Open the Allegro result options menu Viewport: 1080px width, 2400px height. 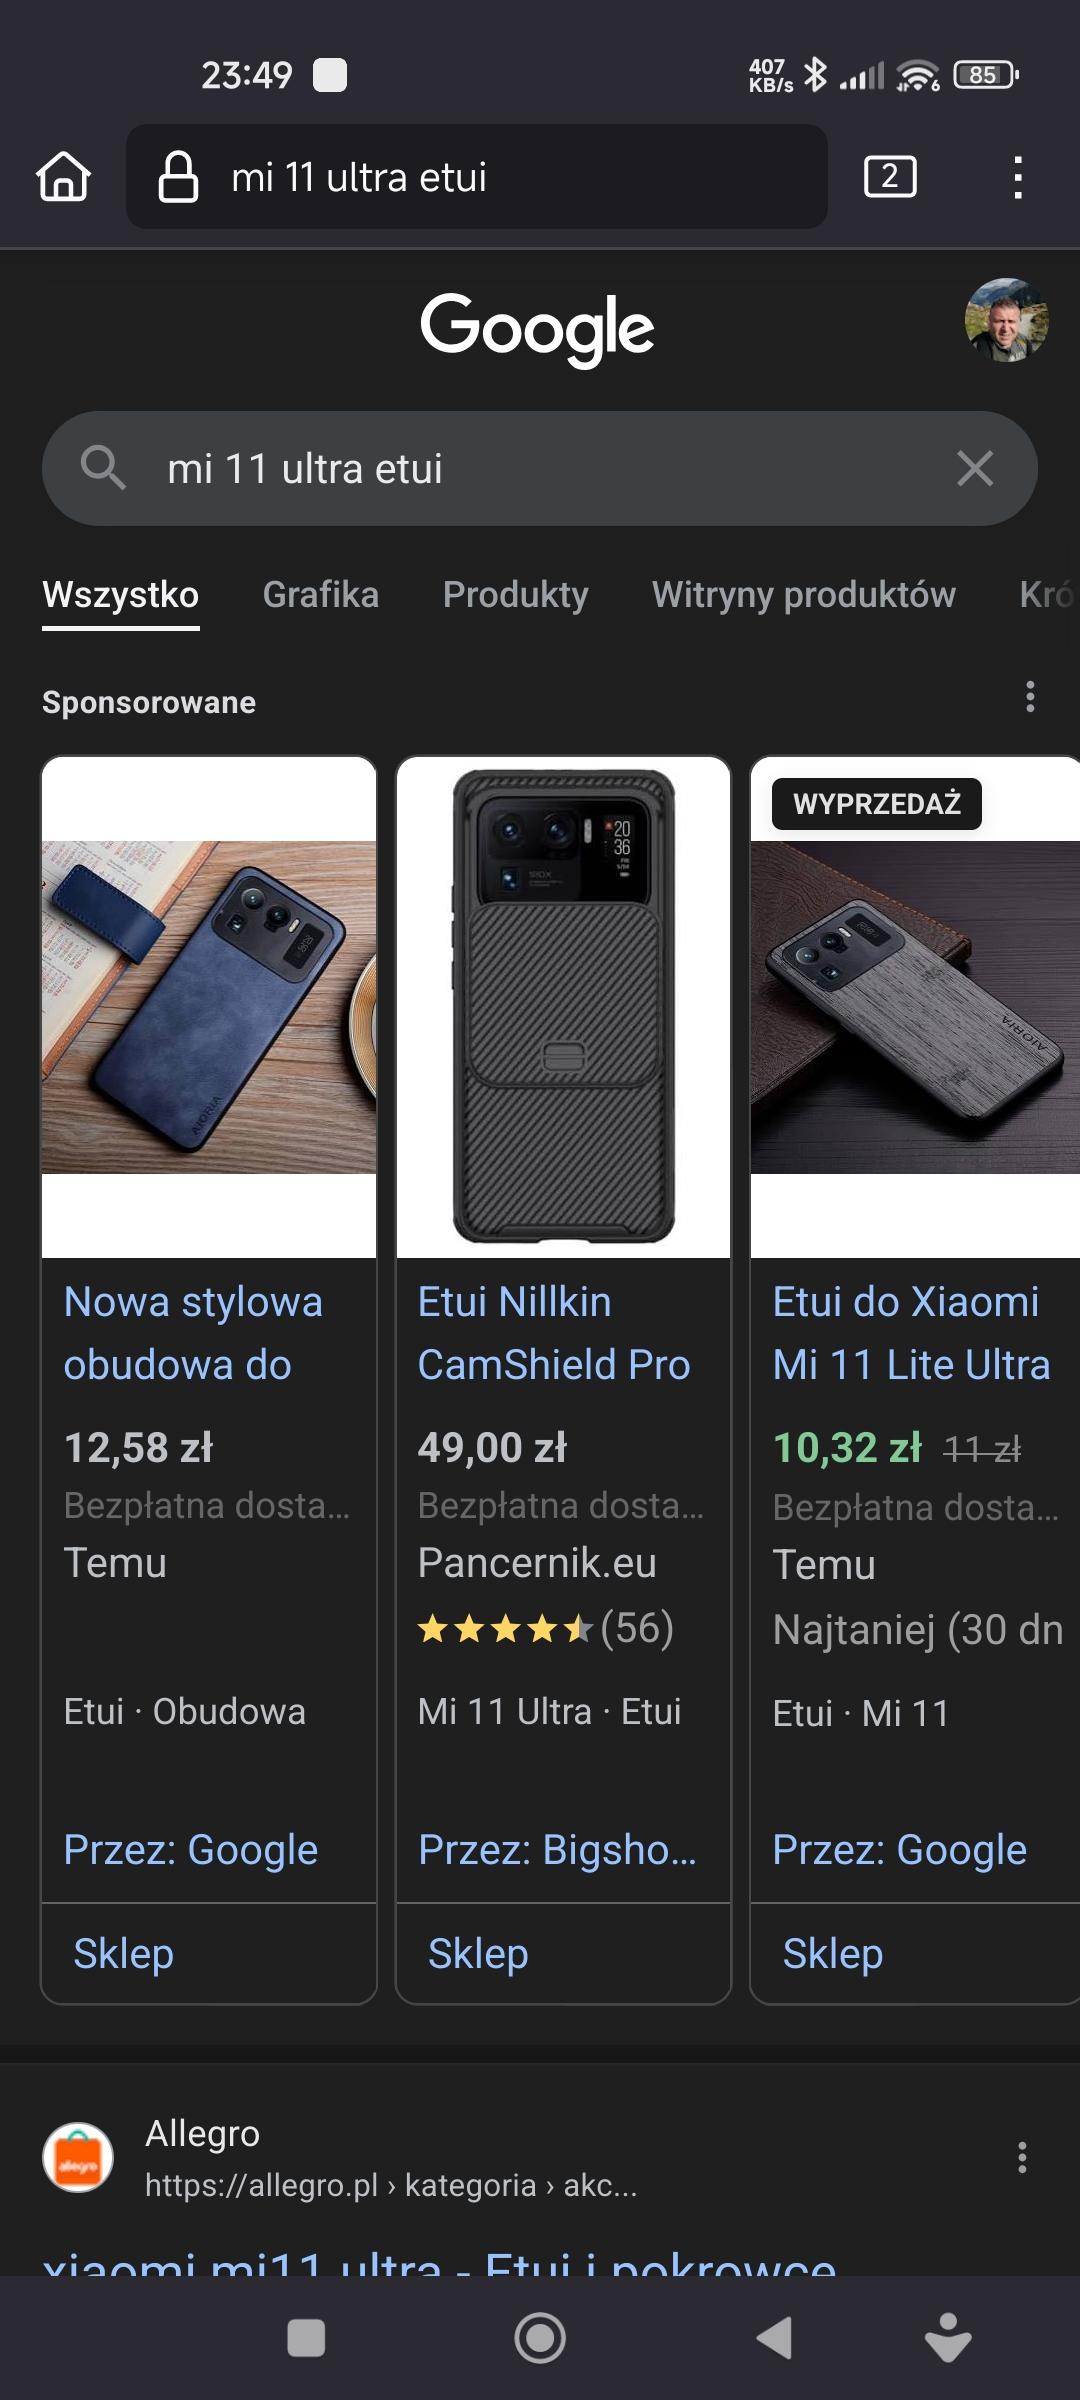(1021, 2157)
